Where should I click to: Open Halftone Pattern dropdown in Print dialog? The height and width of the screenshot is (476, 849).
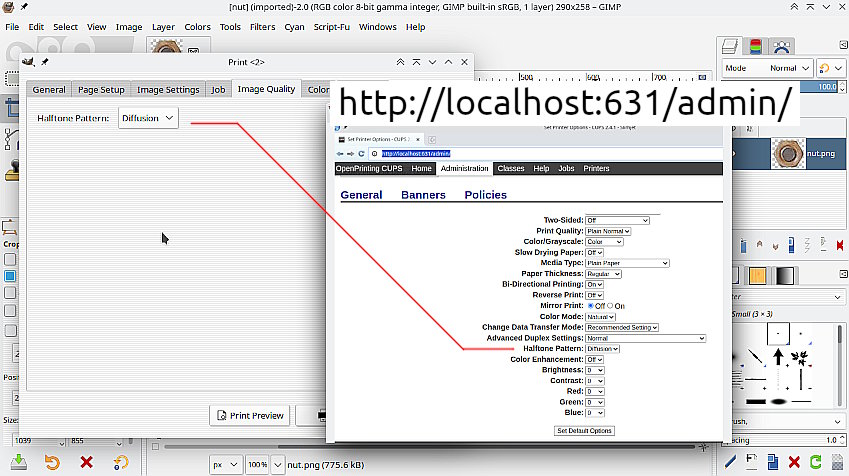(x=148, y=118)
